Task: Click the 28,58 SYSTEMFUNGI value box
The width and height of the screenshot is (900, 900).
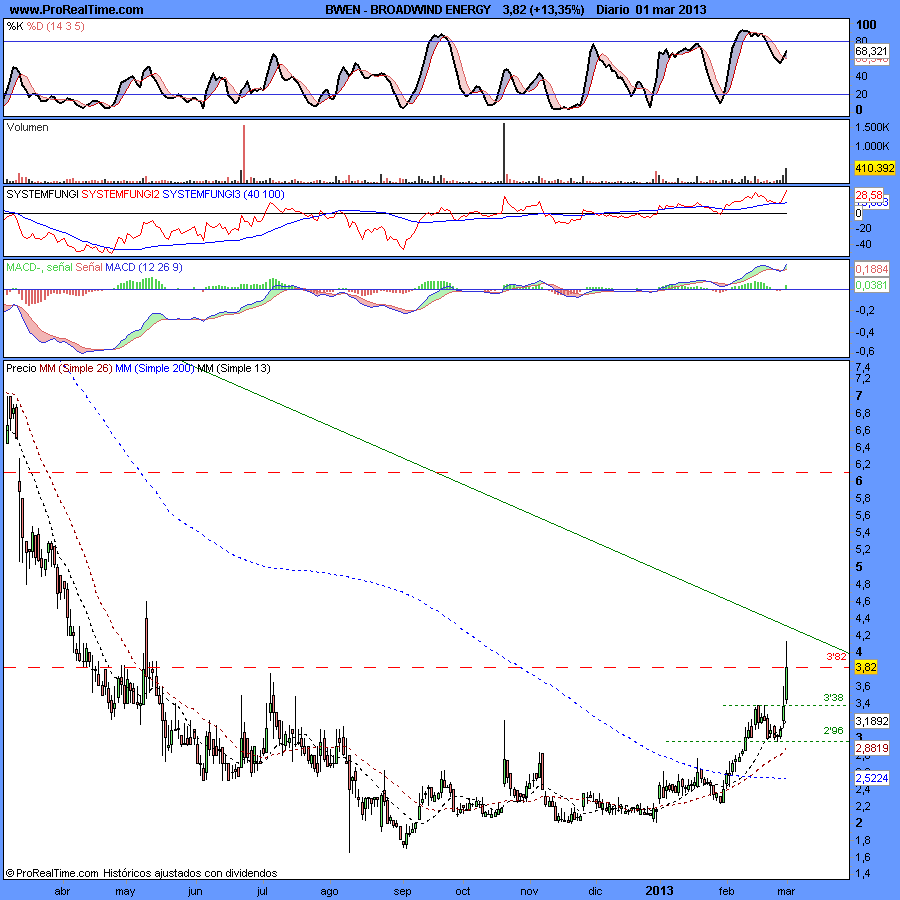Action: [x=869, y=195]
